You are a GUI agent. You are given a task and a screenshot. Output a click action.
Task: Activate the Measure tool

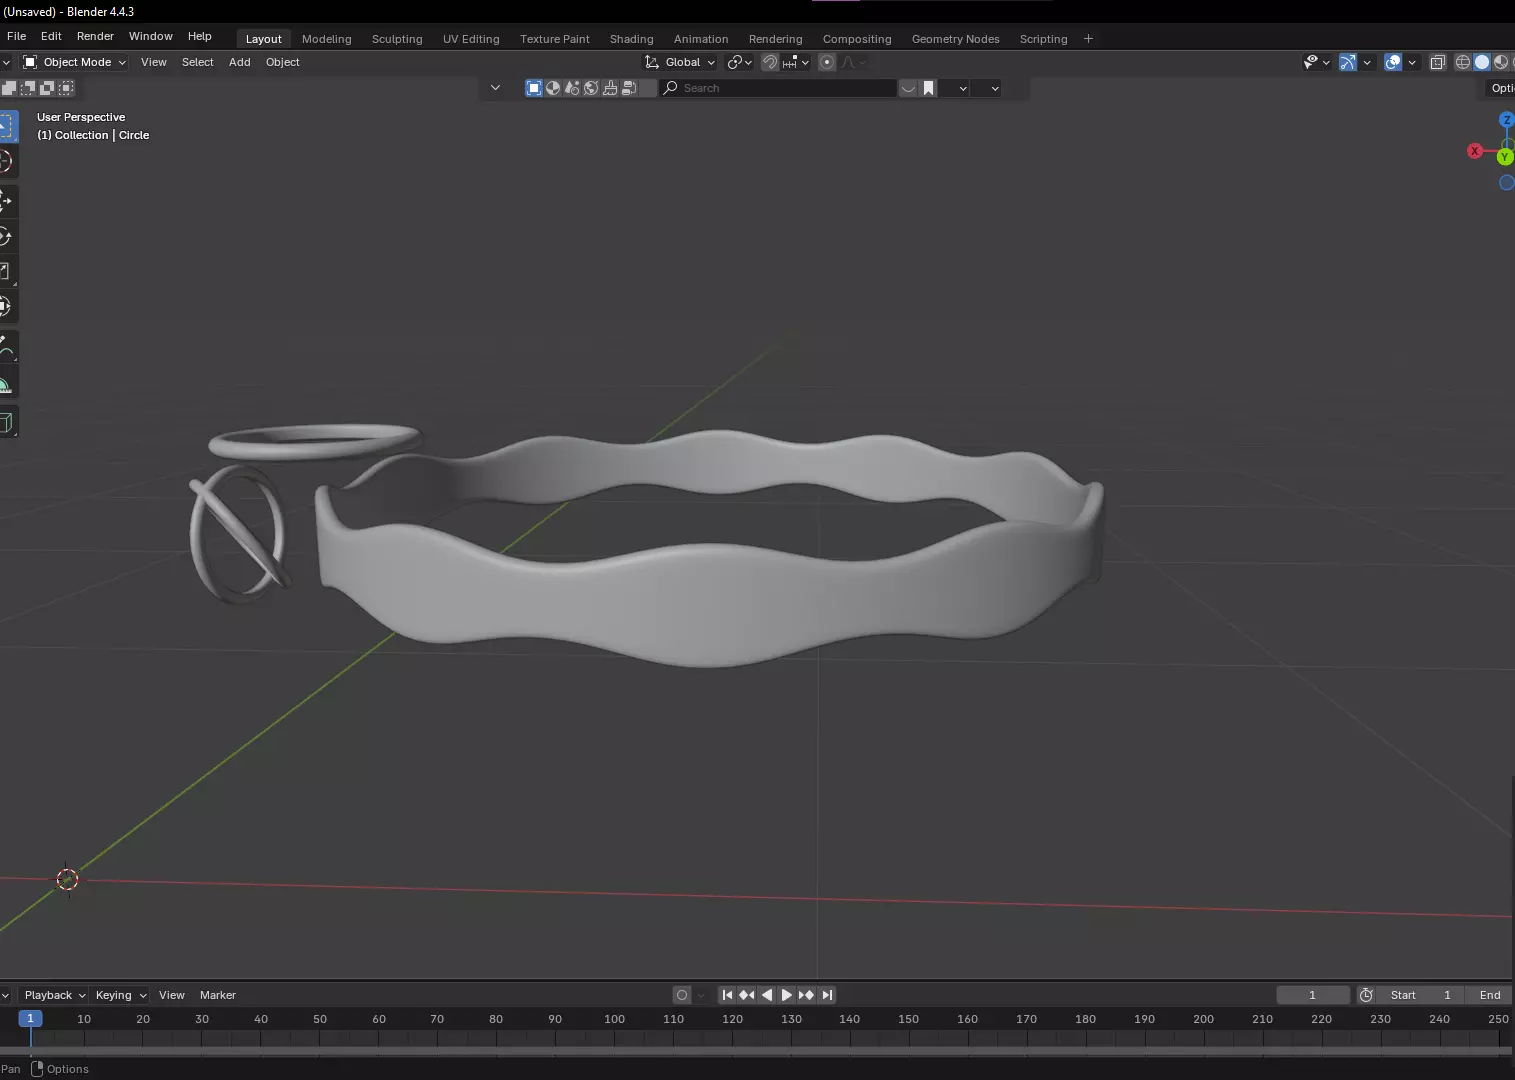(x=8, y=382)
